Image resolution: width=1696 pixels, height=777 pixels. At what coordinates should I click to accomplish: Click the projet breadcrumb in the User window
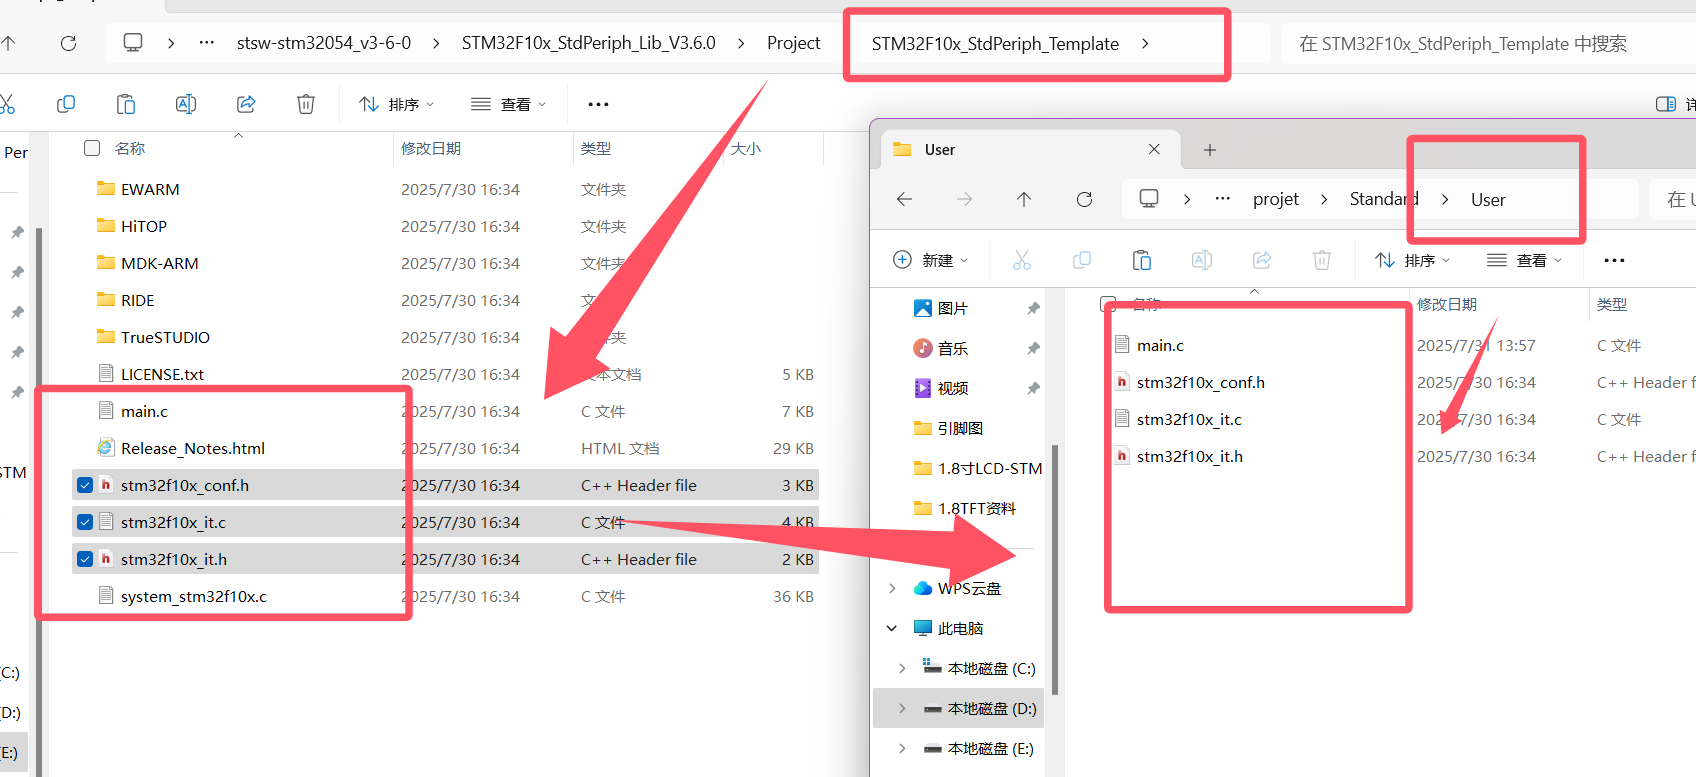point(1276,199)
